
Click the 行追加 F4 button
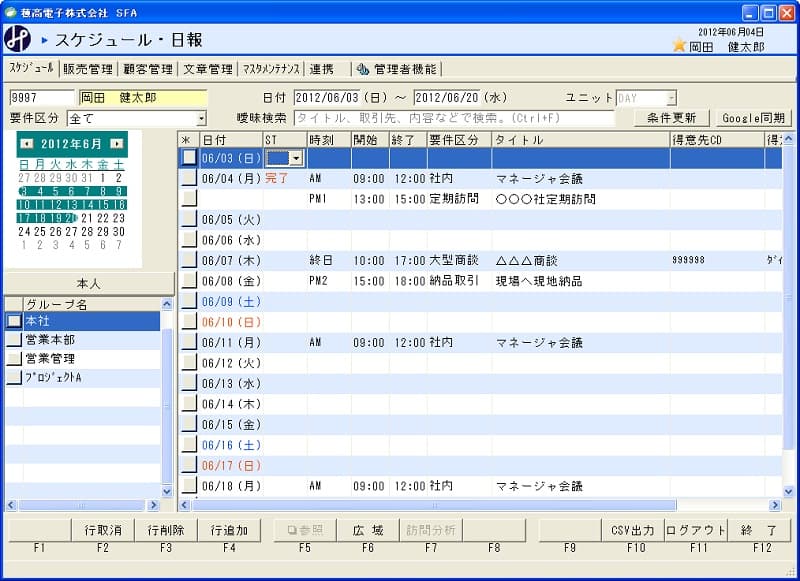[229, 531]
